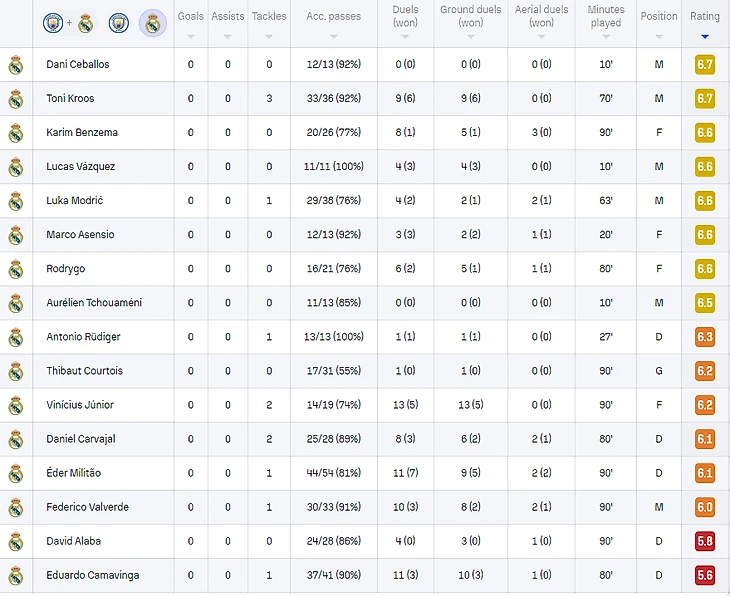The image size is (730, 596).
Task: Click the Rating column sort arrow
Action: pyautogui.click(x=705, y=36)
